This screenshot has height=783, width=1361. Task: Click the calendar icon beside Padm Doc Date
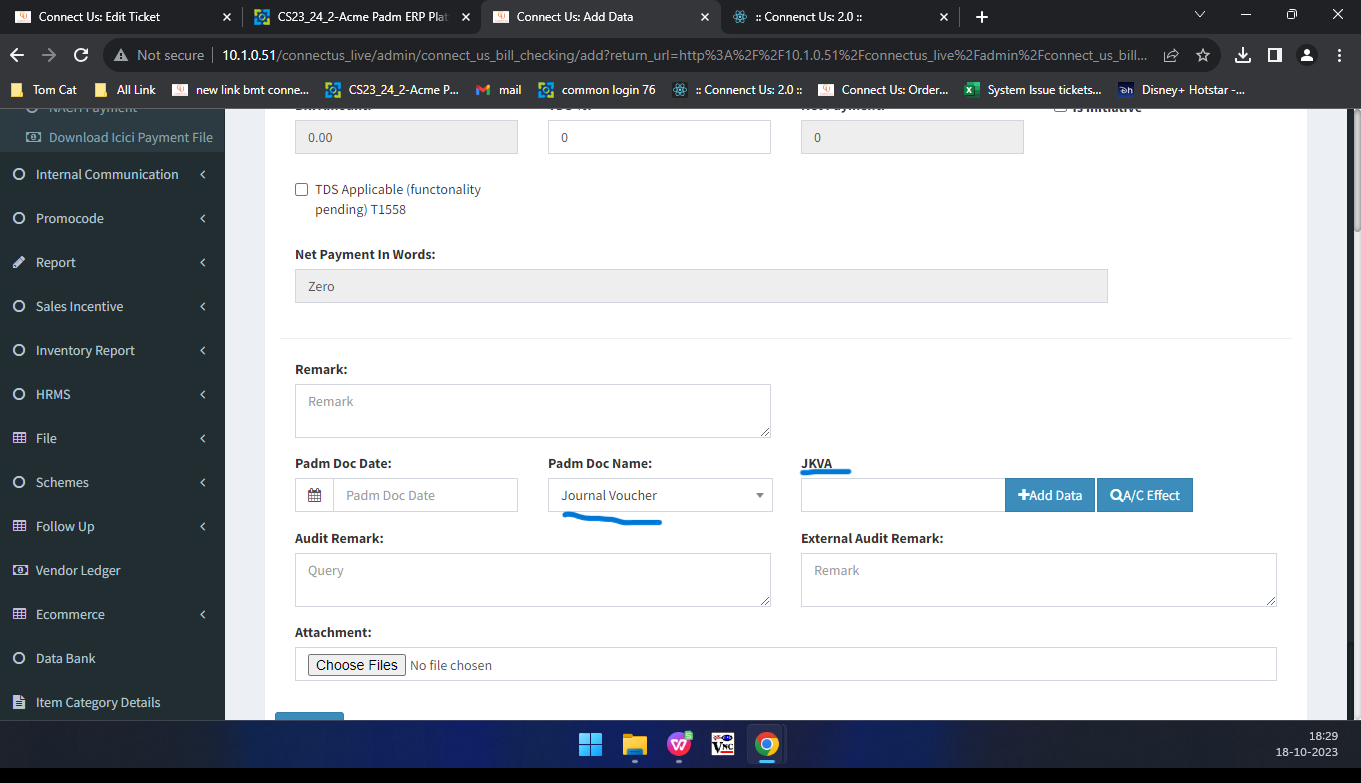(x=314, y=495)
